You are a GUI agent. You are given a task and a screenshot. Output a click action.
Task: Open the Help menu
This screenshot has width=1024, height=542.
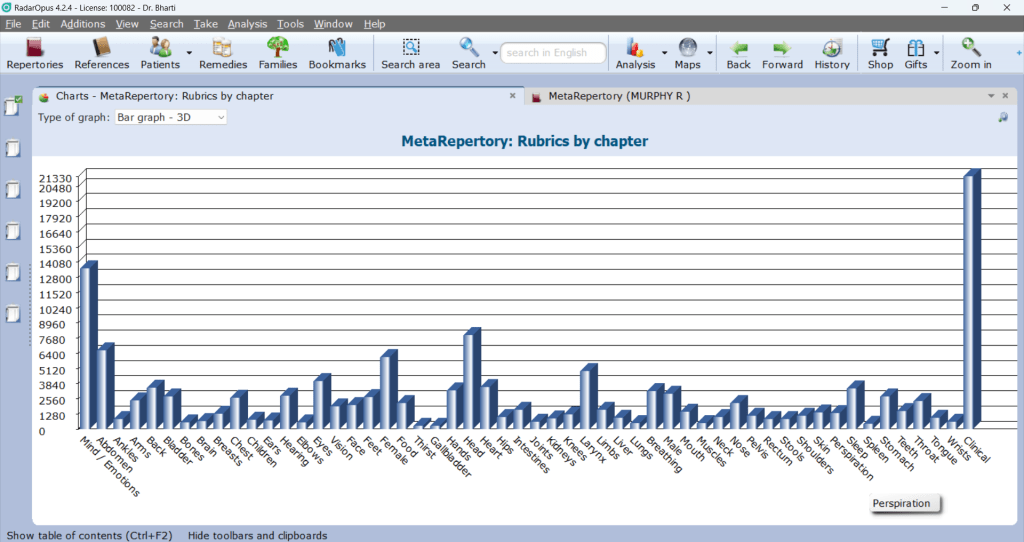coord(374,24)
